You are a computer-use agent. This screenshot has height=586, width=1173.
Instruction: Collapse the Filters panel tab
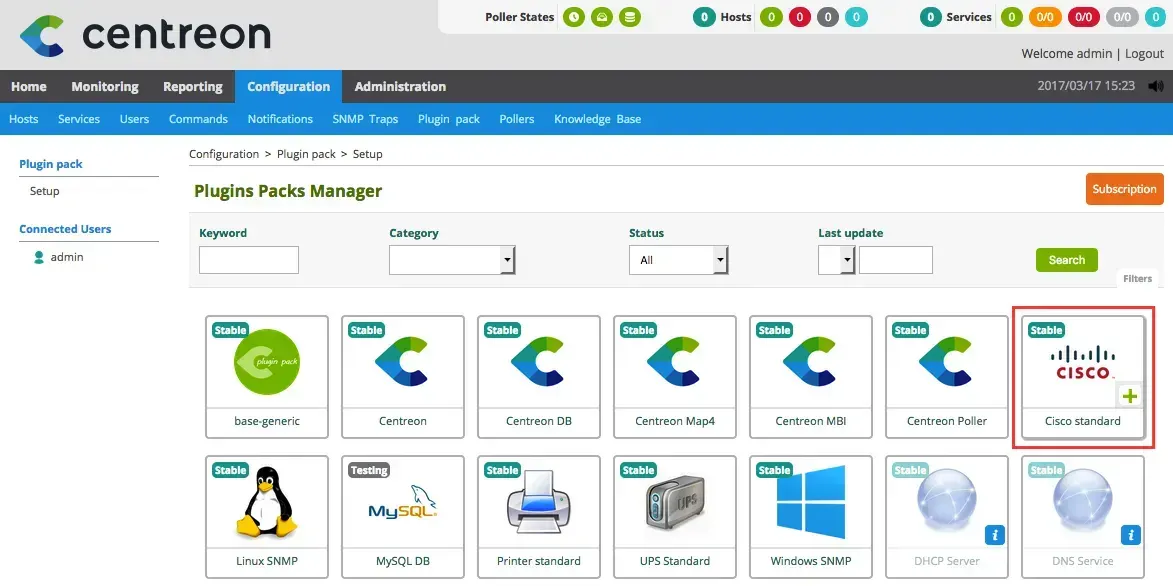pyautogui.click(x=1137, y=278)
